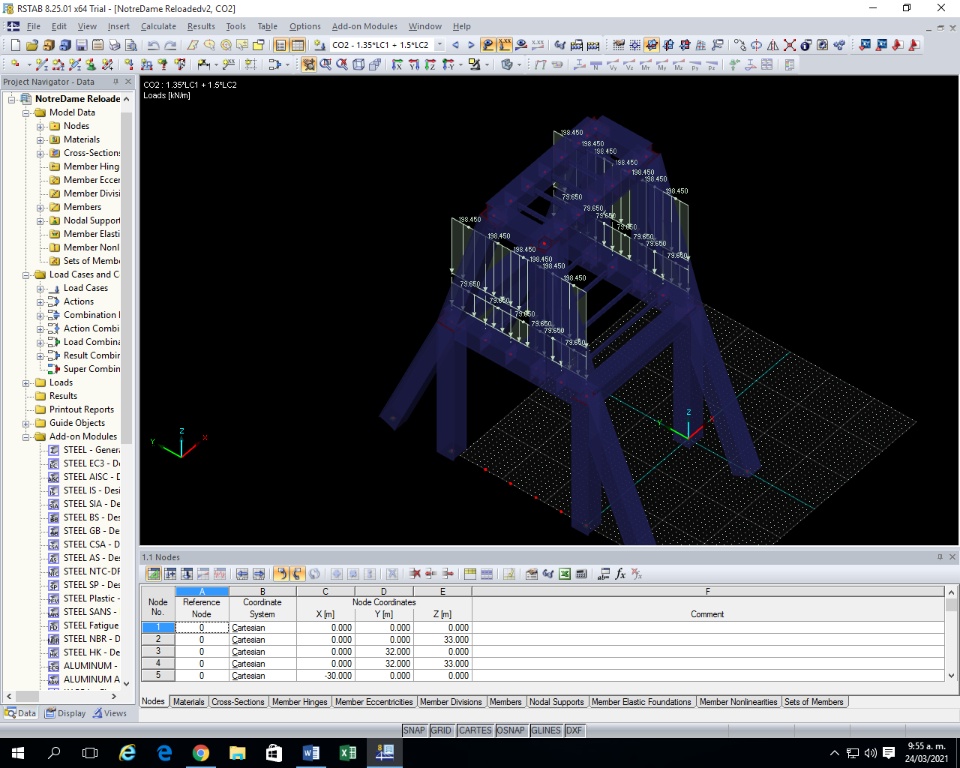
Task: Toggle GLINES in the status bar
Action: coord(546,730)
